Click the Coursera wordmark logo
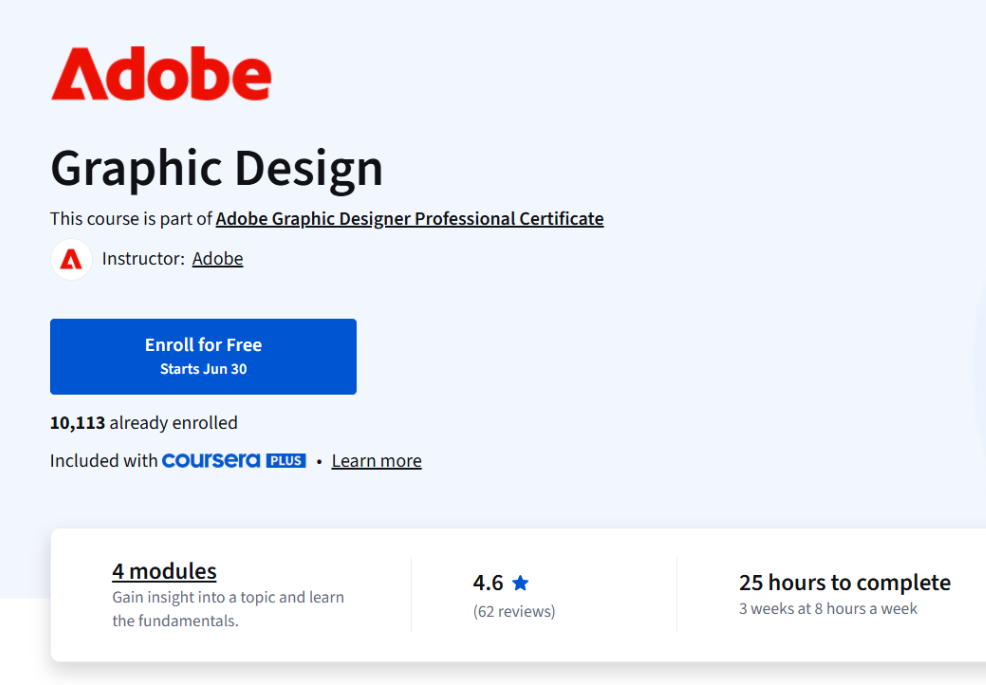The height and width of the screenshot is (685, 986). pos(212,460)
